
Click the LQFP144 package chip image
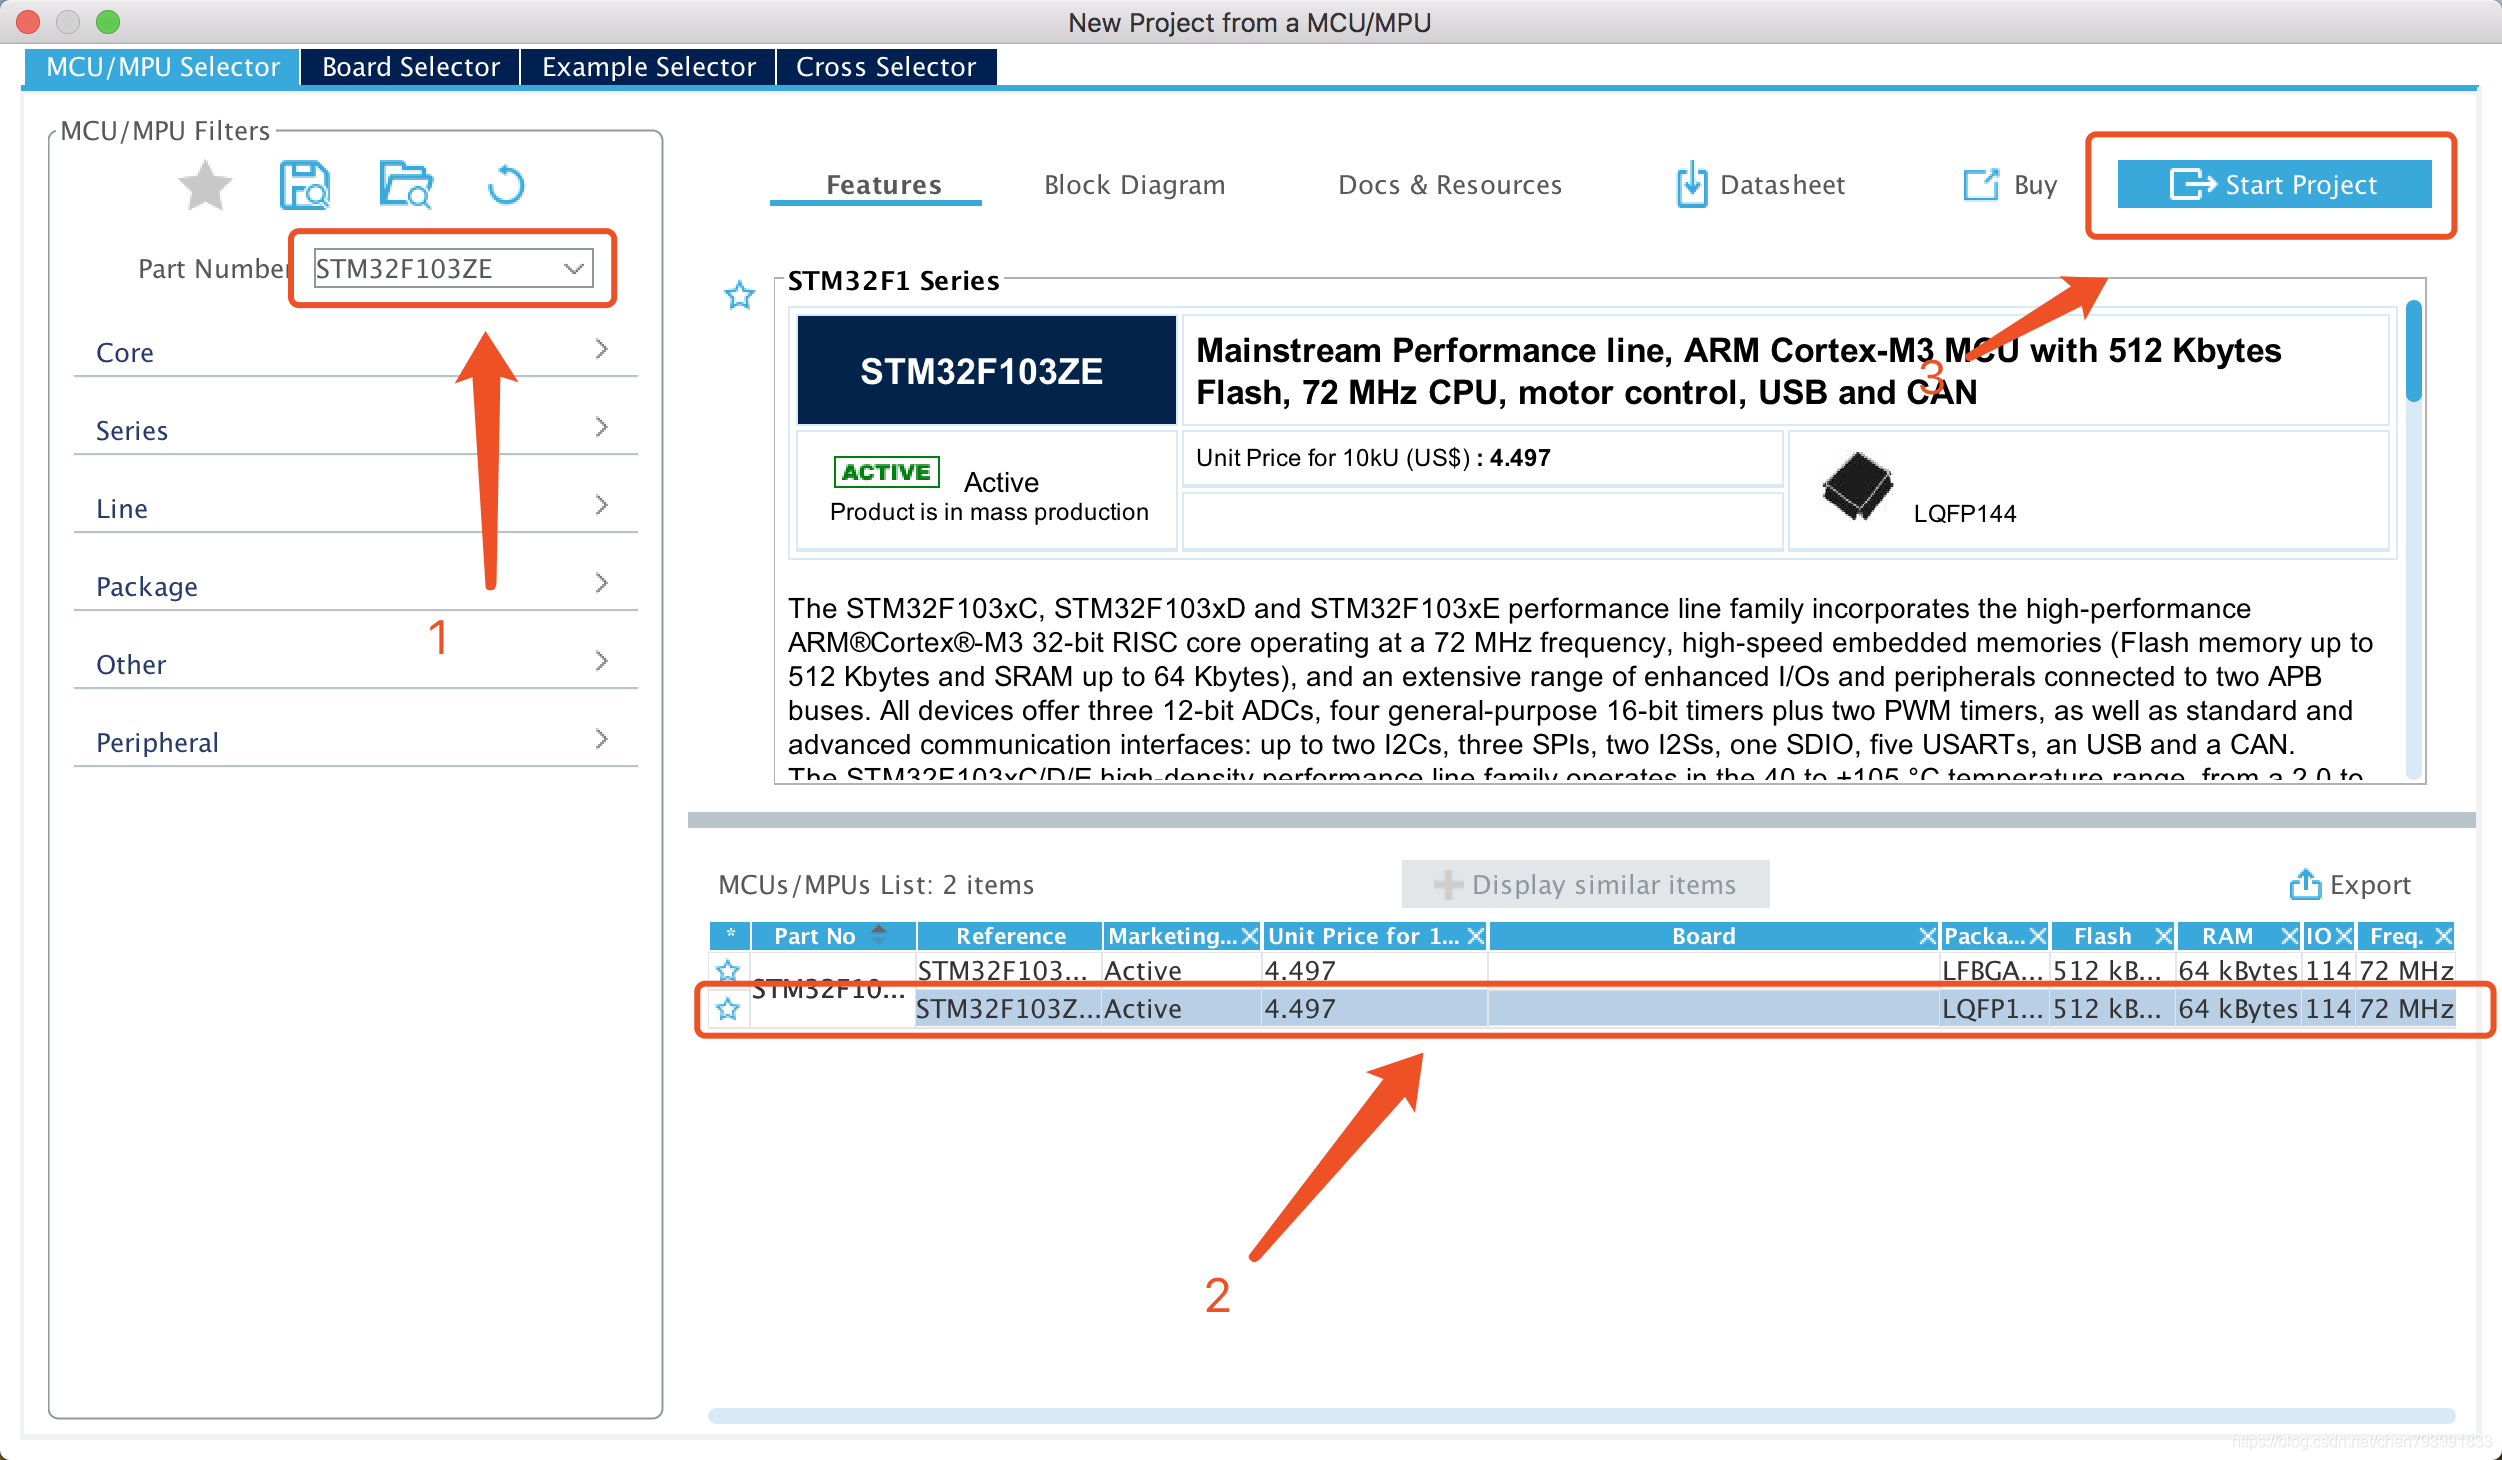click(1857, 486)
